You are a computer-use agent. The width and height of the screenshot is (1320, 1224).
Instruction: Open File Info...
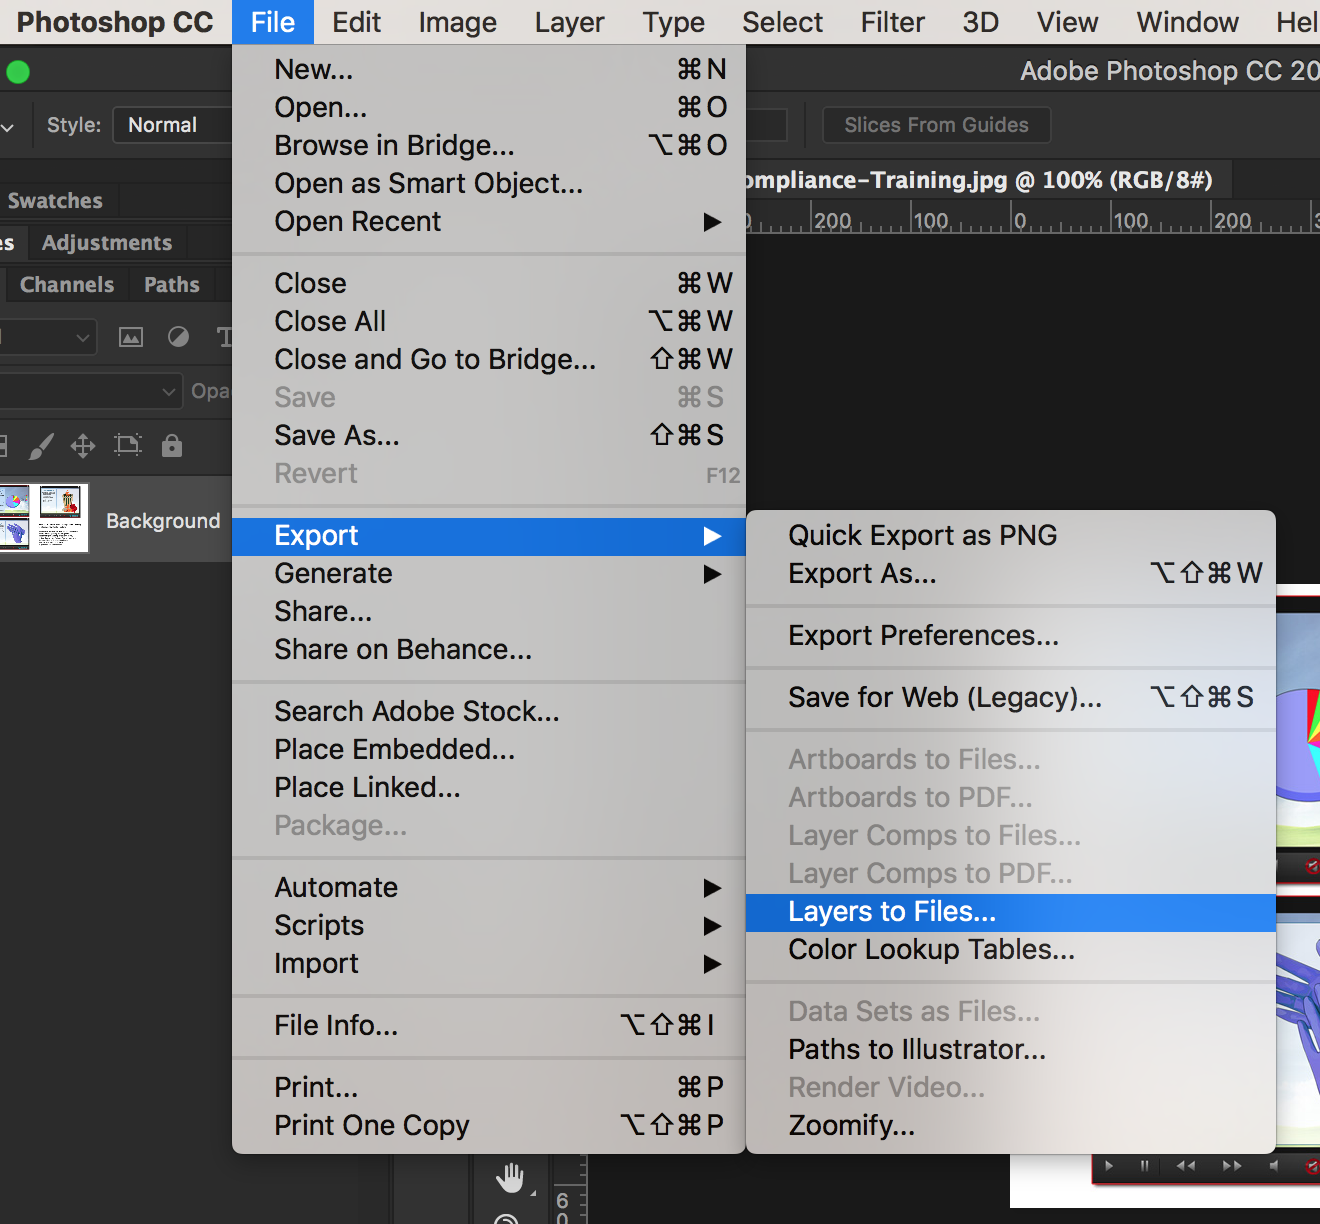click(489, 1026)
